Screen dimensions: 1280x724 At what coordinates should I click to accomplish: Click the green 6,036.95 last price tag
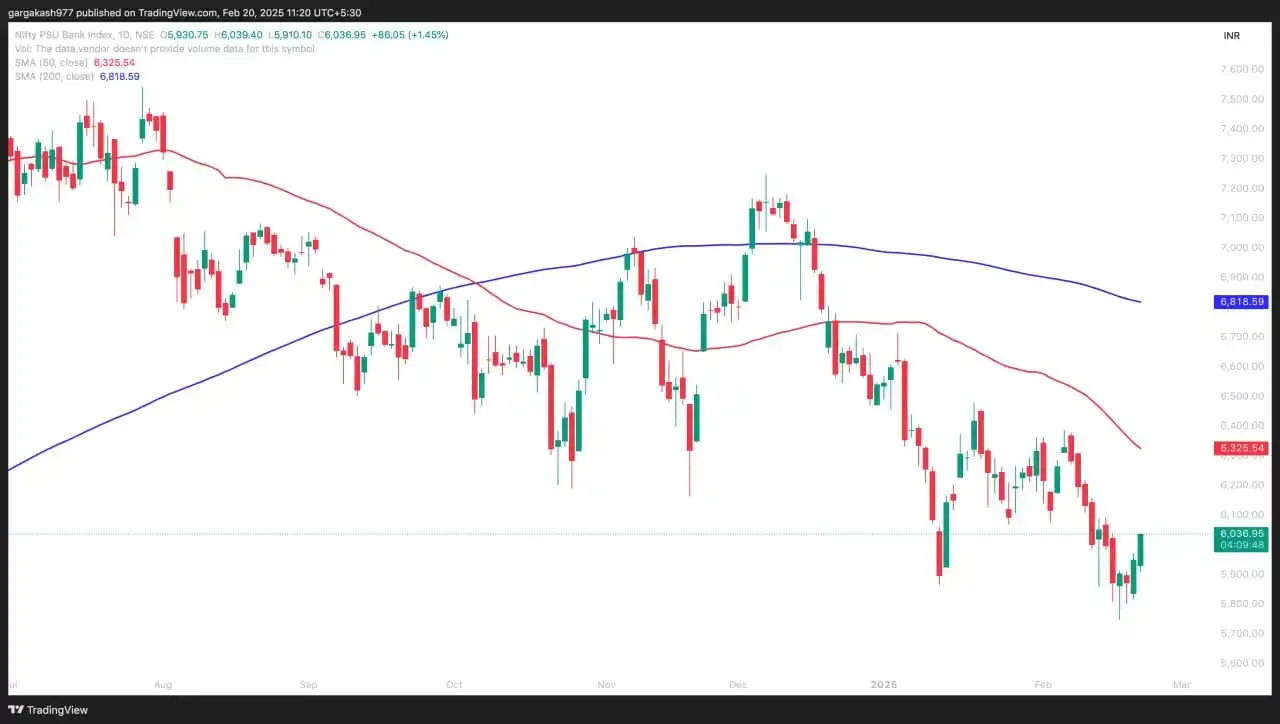[1241, 534]
